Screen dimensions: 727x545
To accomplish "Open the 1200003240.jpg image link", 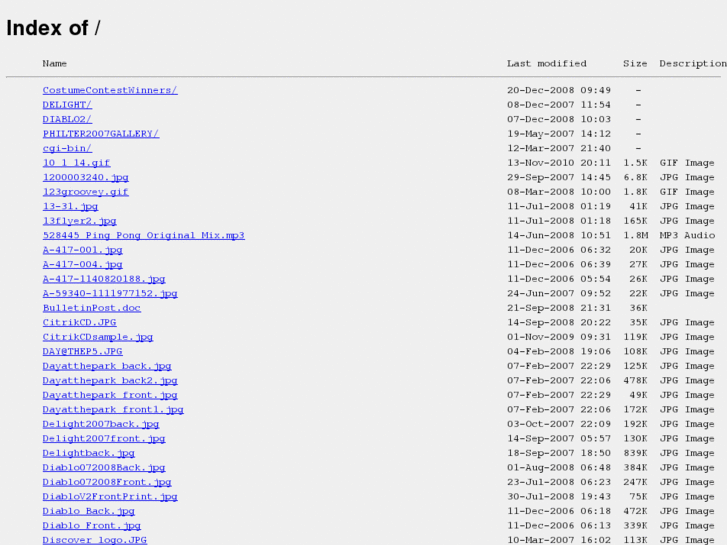I will point(86,177).
